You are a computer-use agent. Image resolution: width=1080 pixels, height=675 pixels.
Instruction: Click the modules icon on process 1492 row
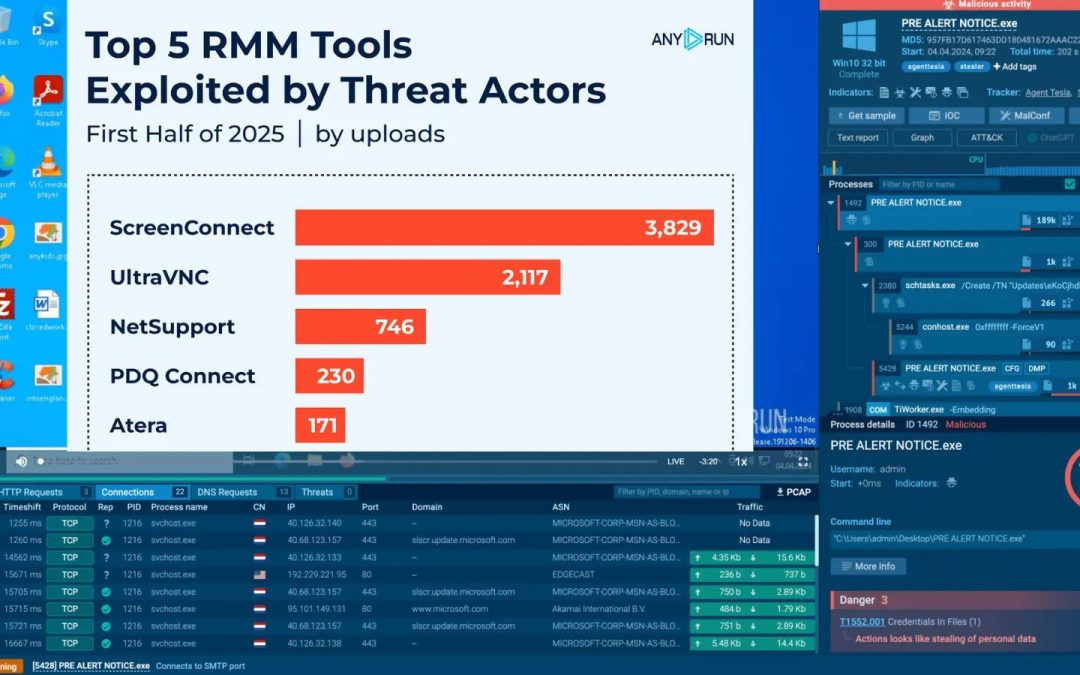1068,220
